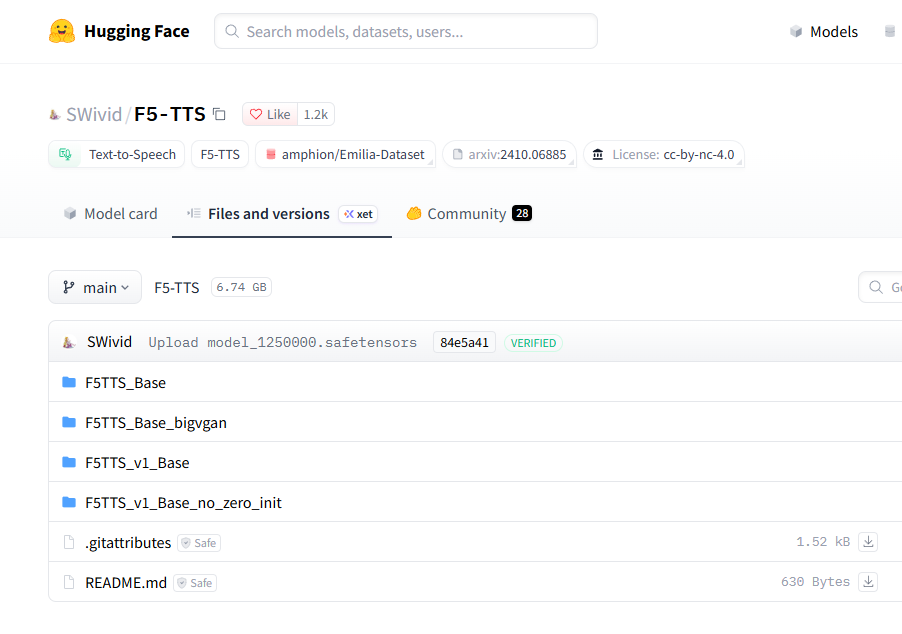Select the Text-to-Speech task tag
Screen dimensions: 902x634
click(x=116, y=154)
